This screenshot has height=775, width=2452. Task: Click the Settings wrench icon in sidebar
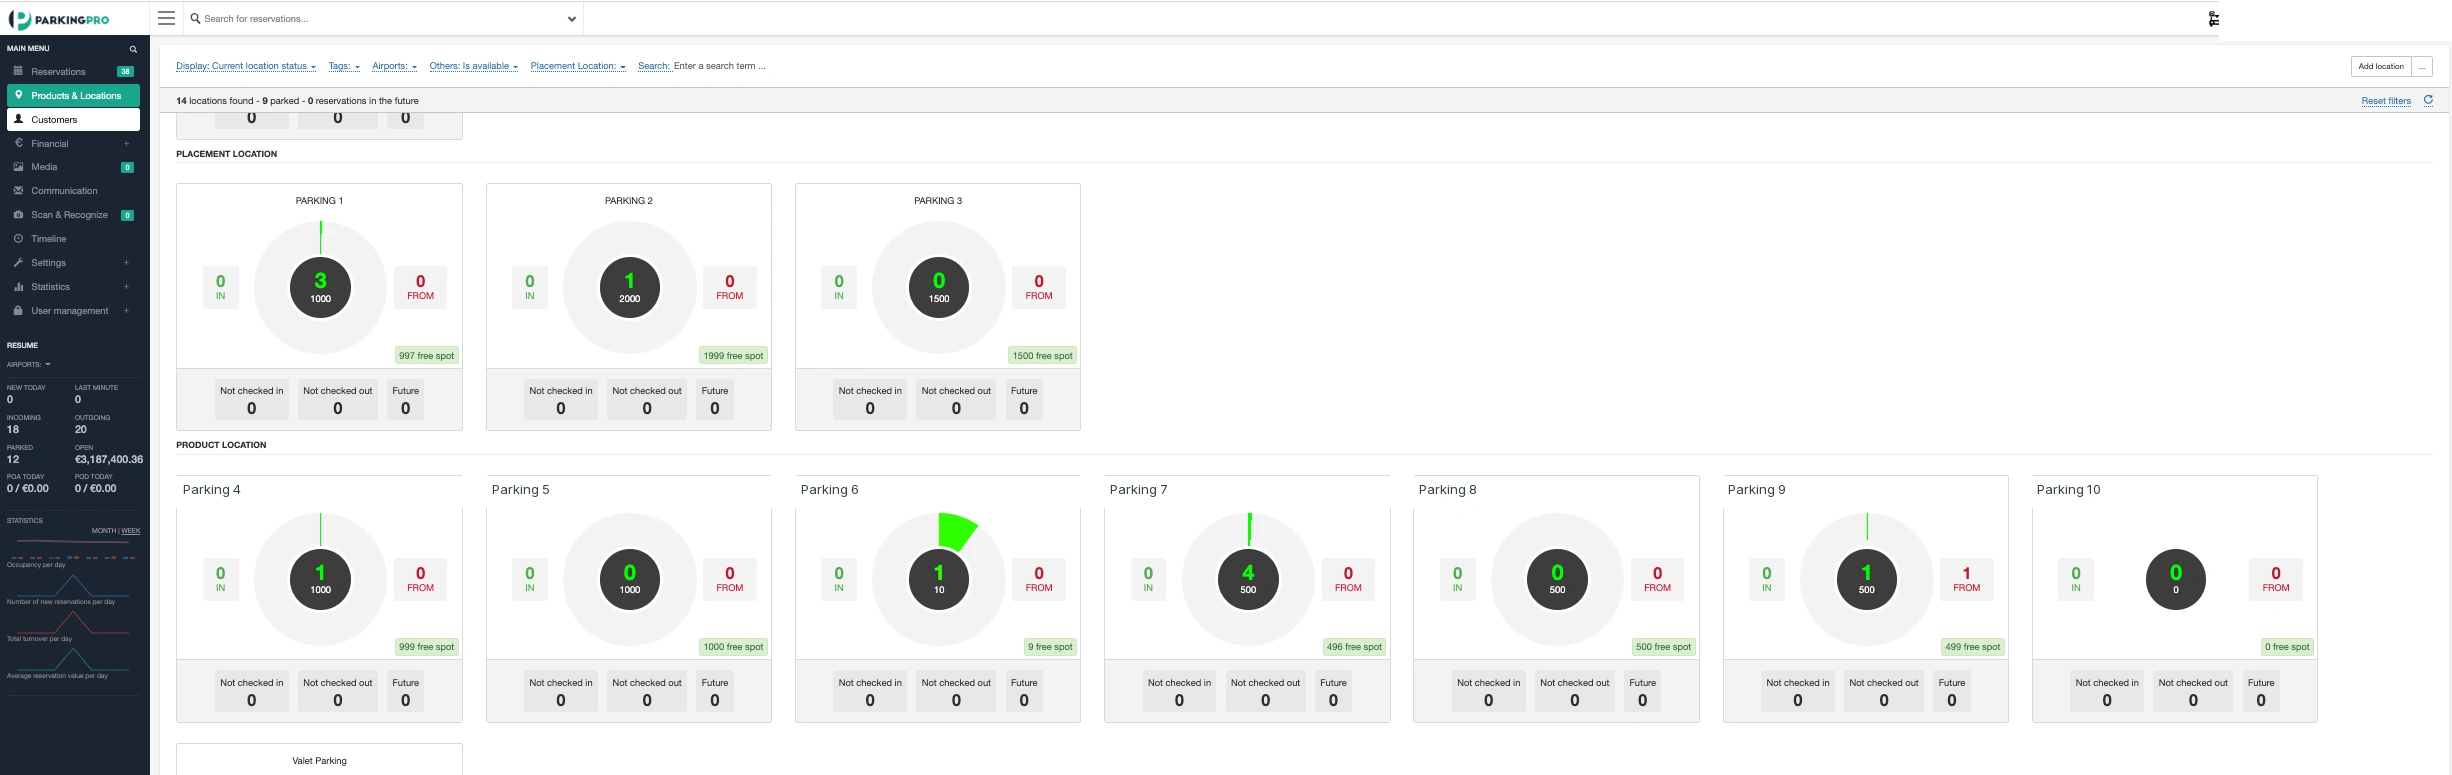[x=18, y=263]
